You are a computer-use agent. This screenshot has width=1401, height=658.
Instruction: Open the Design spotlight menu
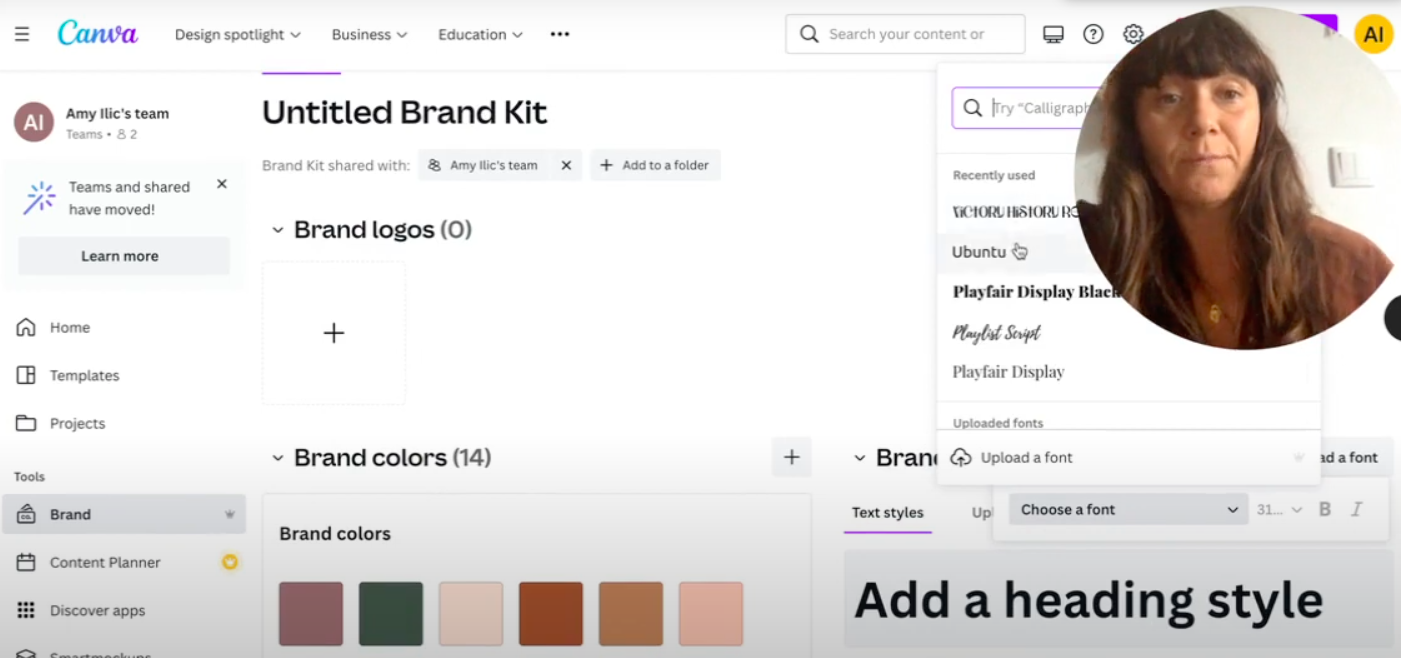pos(238,34)
